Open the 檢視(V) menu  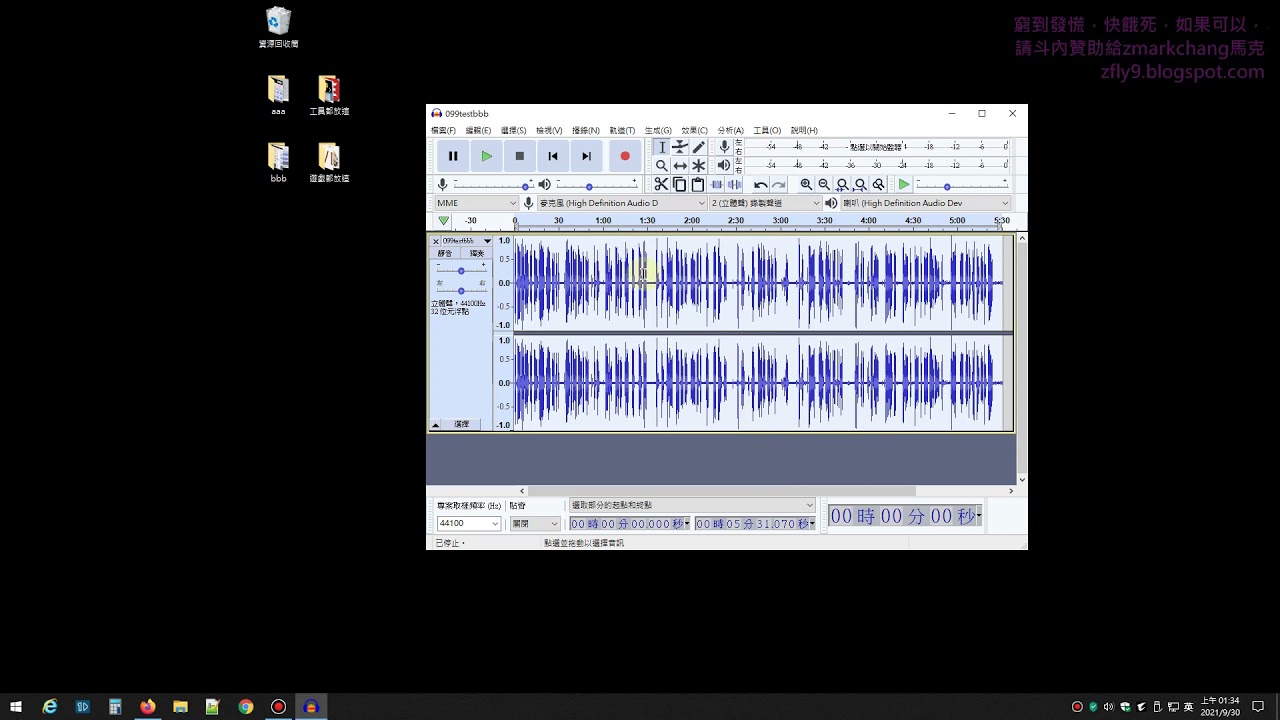(x=549, y=130)
